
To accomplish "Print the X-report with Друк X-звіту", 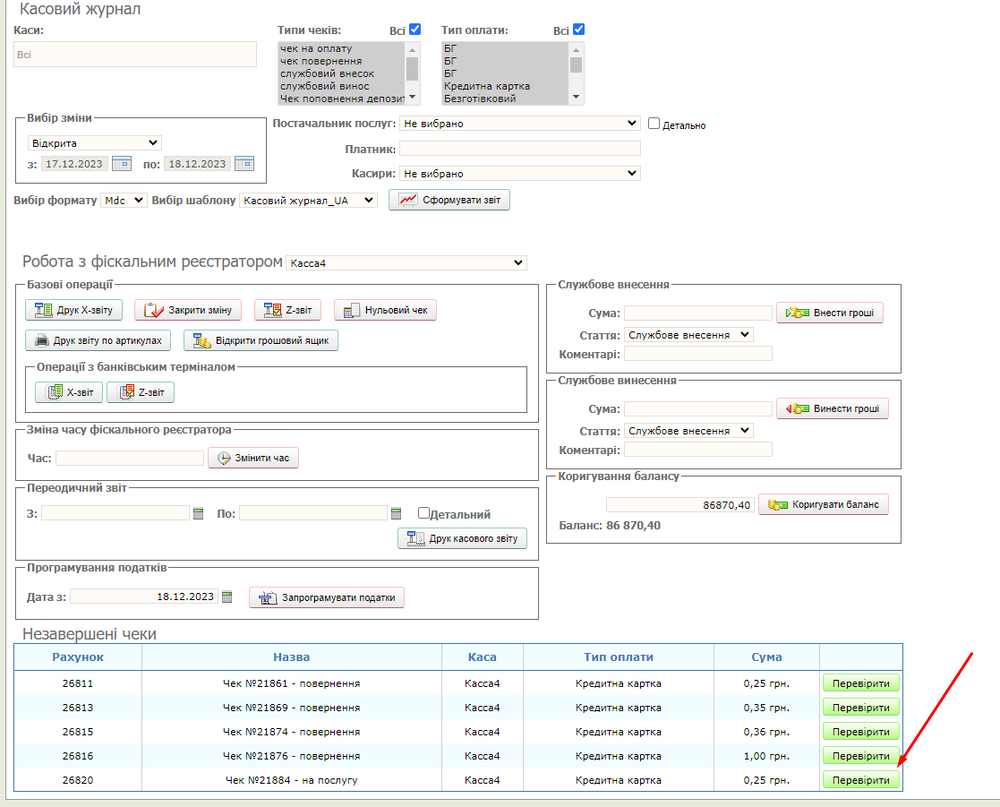I will (75, 310).
